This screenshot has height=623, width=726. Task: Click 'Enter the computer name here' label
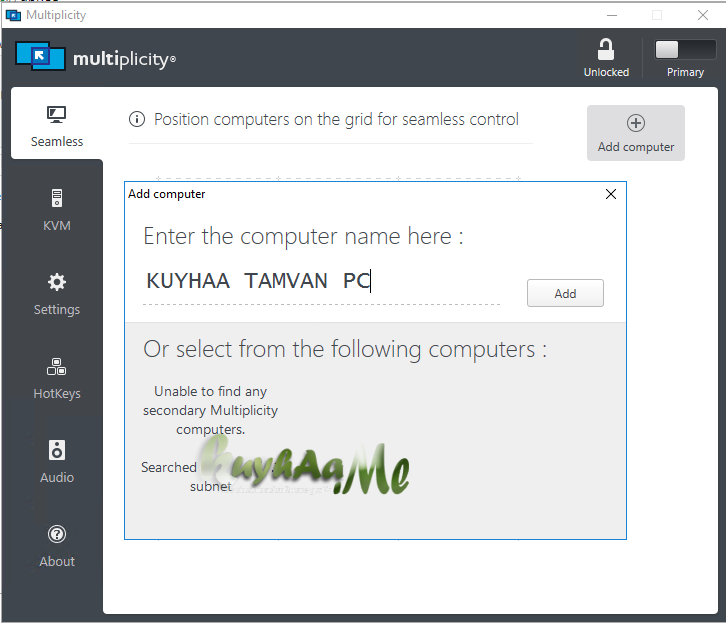click(x=303, y=237)
